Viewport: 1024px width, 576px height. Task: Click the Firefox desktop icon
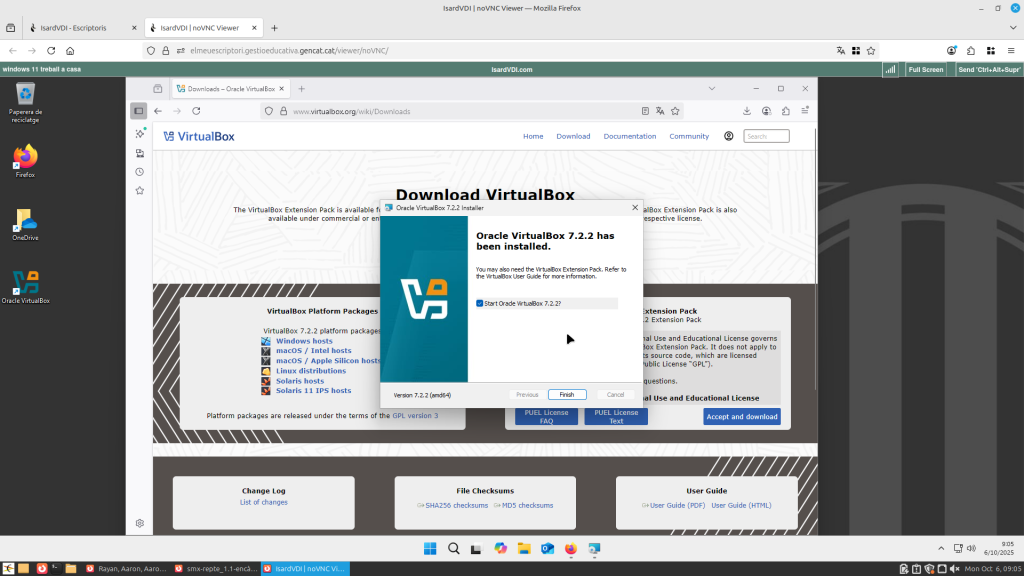[x=25, y=158]
